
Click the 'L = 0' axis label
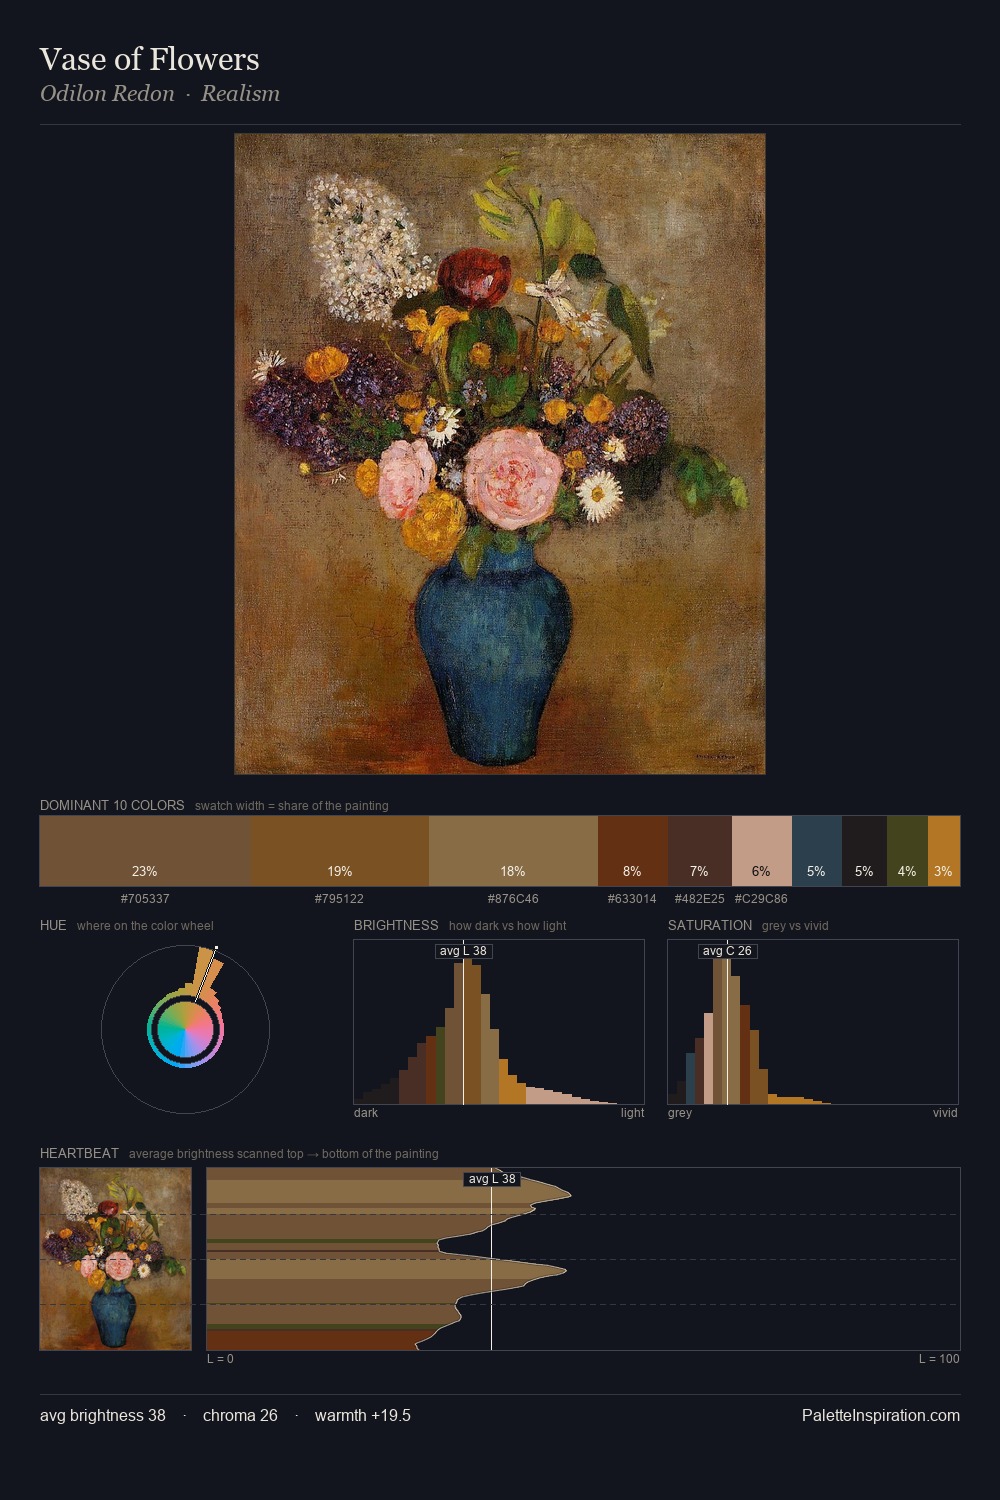point(220,1359)
